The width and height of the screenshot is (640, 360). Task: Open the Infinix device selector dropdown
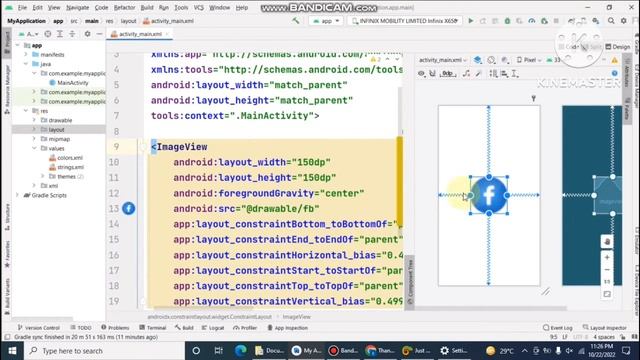pyautogui.click(x=405, y=21)
